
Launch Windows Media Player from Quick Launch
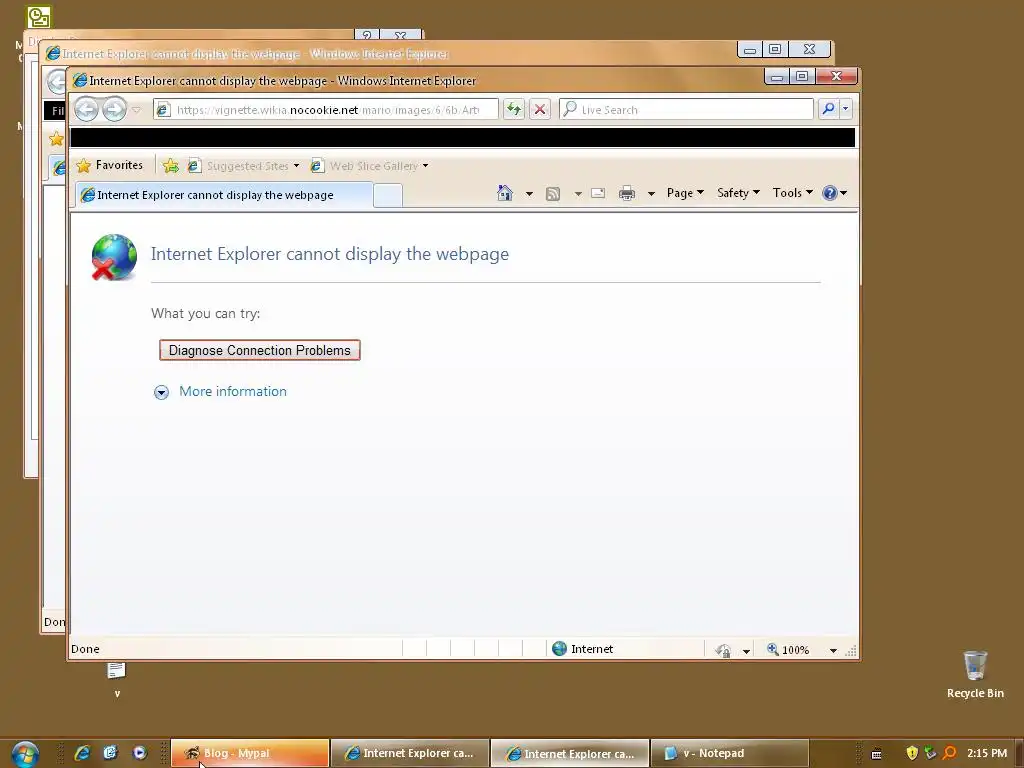point(139,753)
